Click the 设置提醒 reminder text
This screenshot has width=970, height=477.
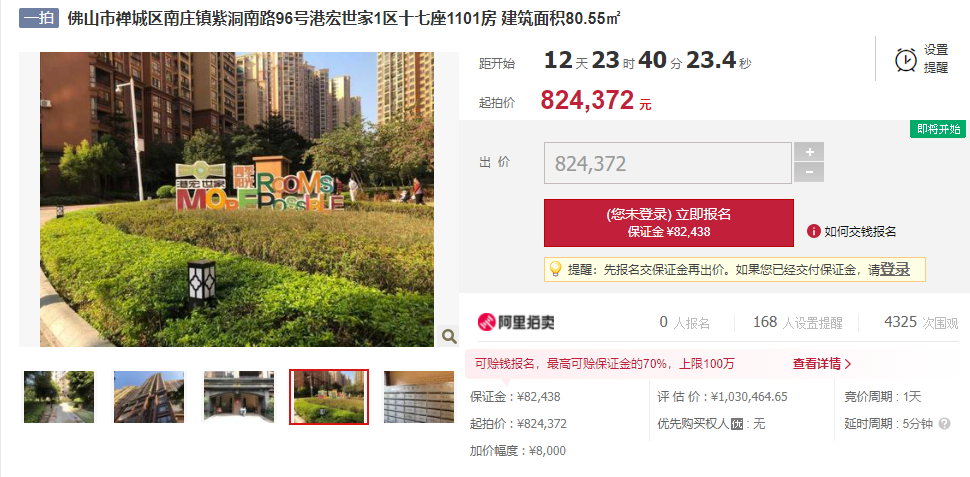[x=936, y=59]
